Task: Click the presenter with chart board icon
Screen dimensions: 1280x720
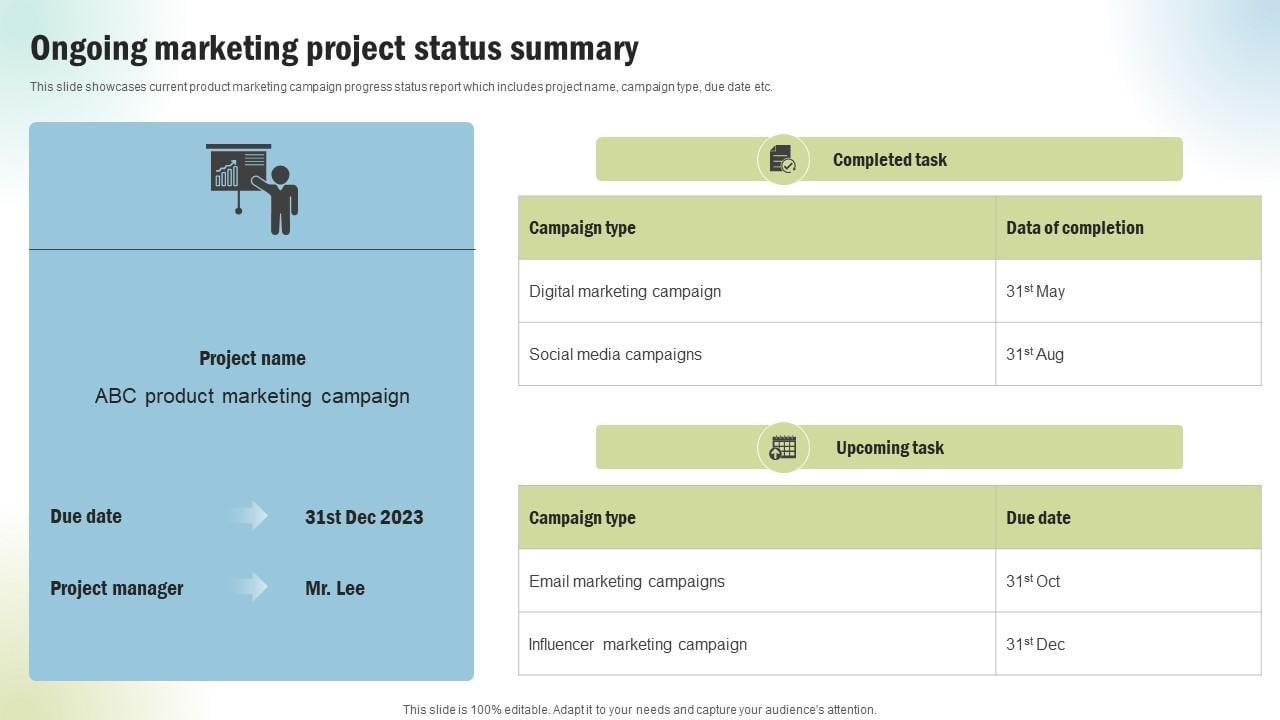Action: 252,188
